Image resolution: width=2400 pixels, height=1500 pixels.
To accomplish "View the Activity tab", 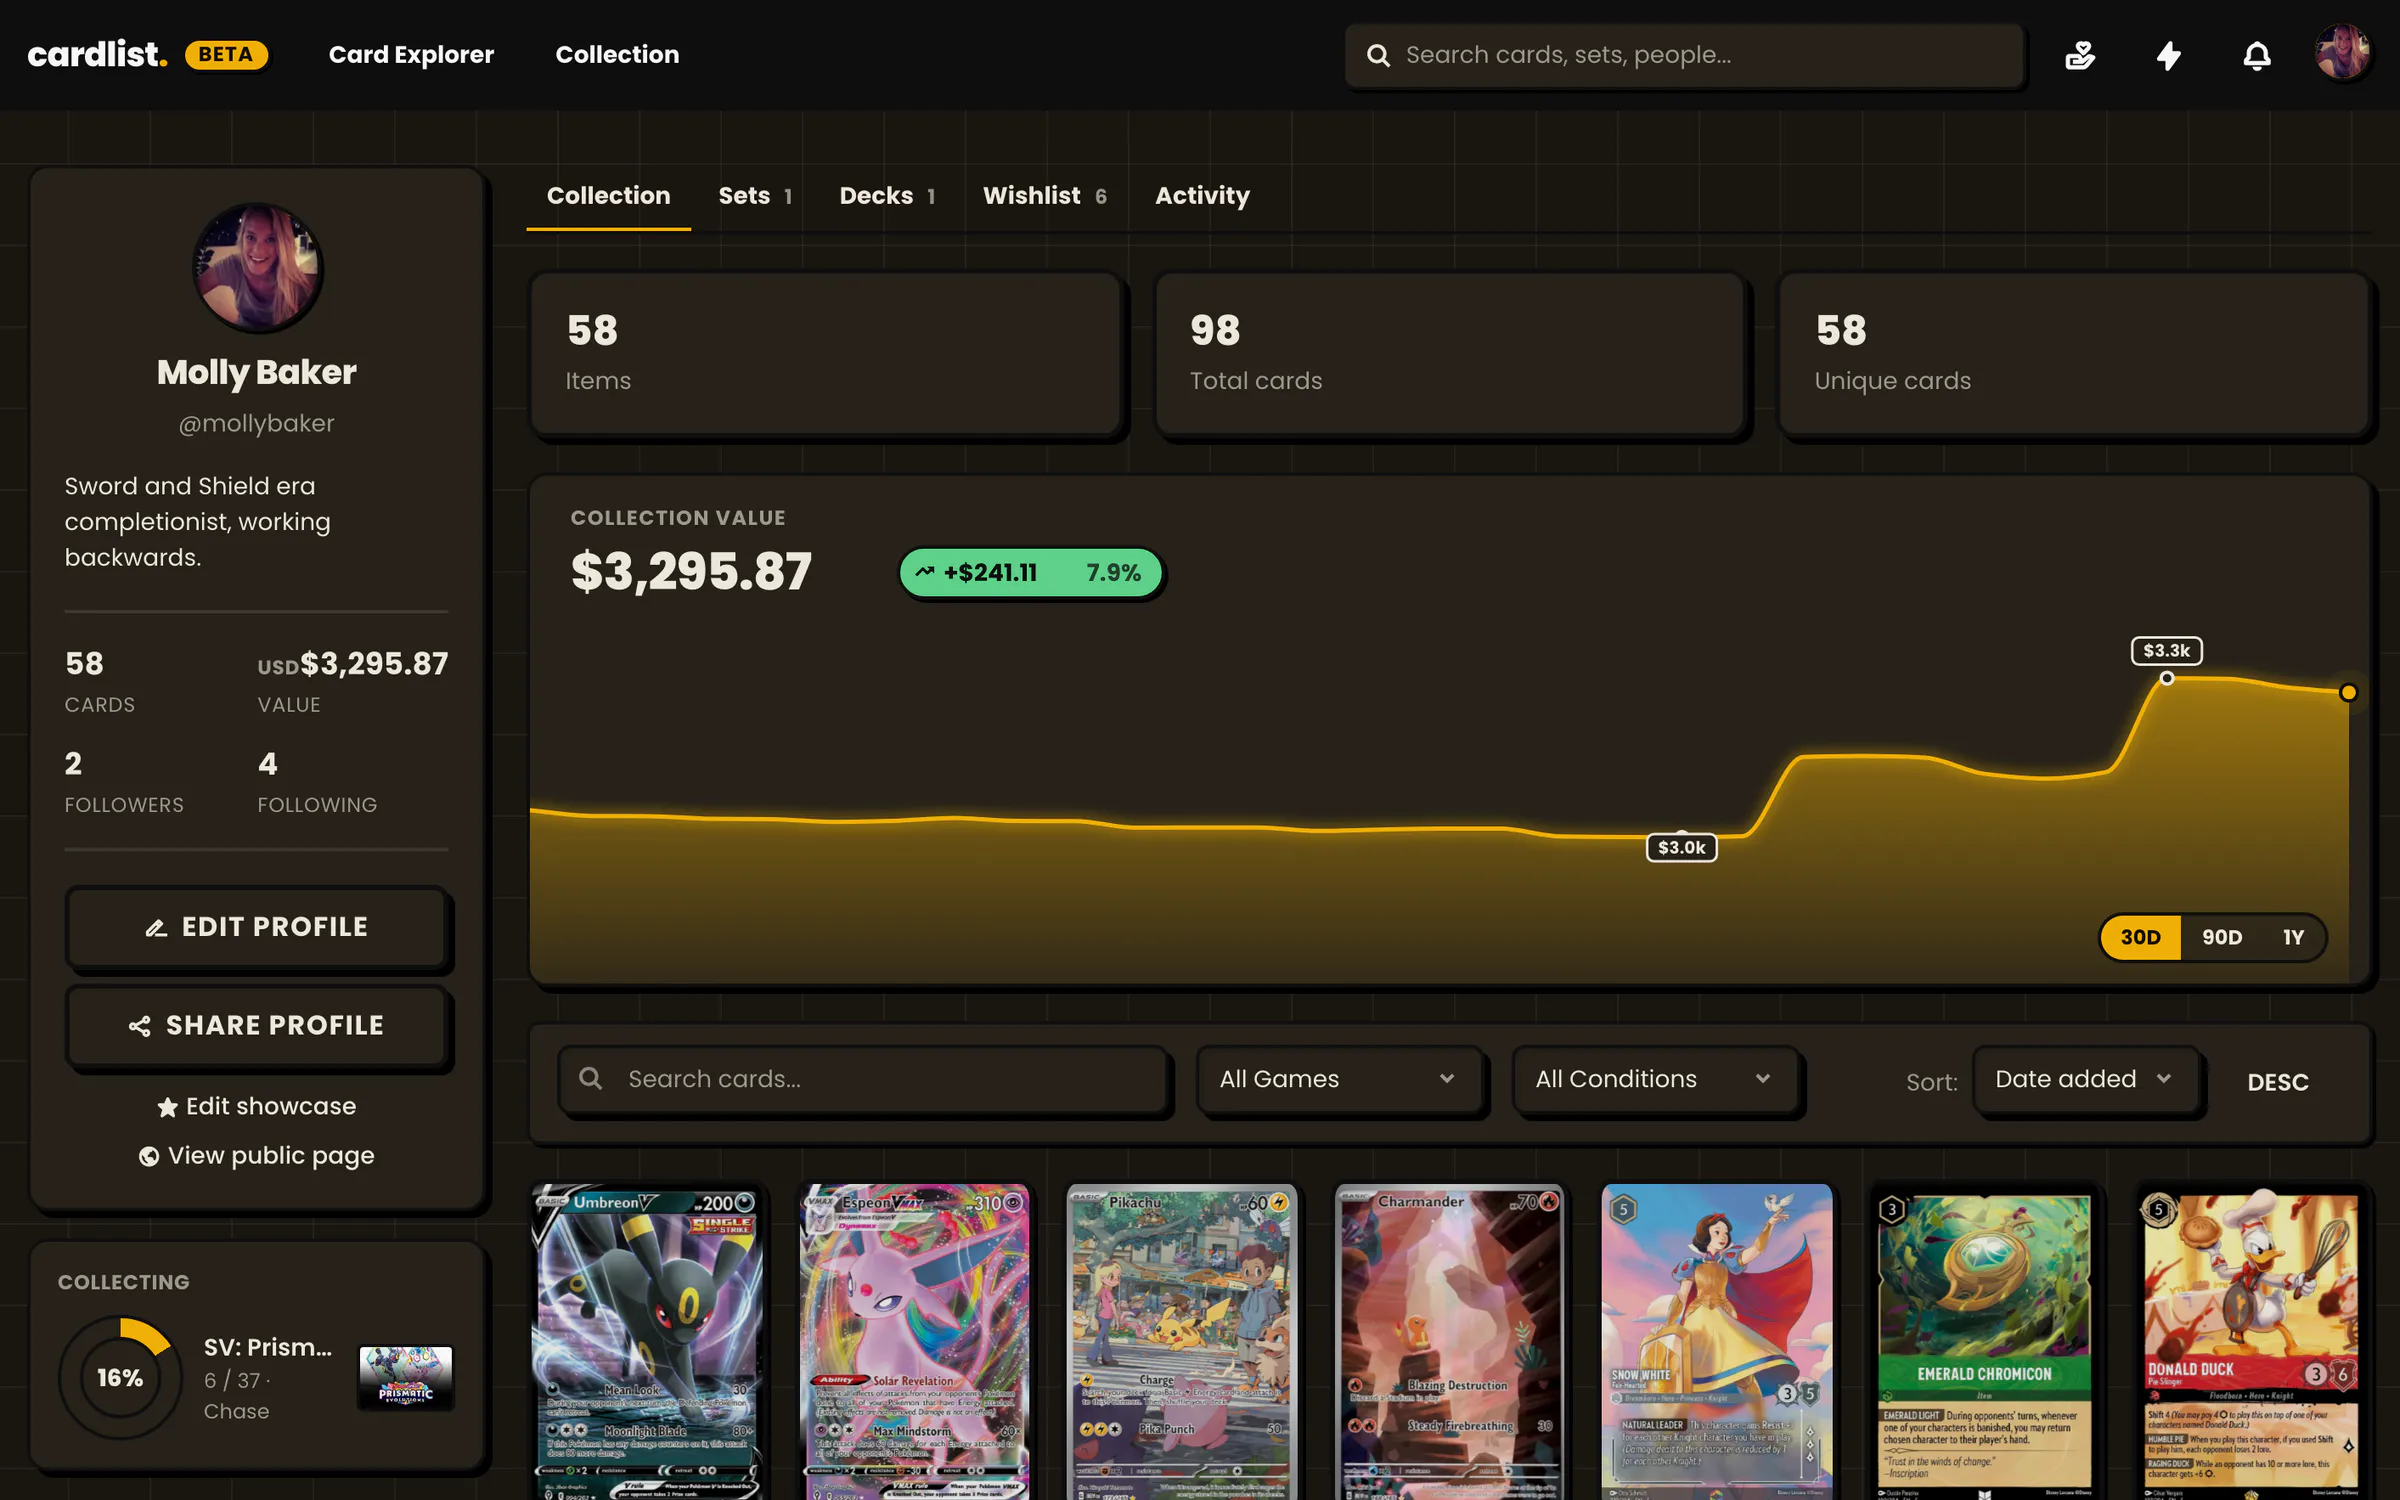I will [x=1202, y=196].
